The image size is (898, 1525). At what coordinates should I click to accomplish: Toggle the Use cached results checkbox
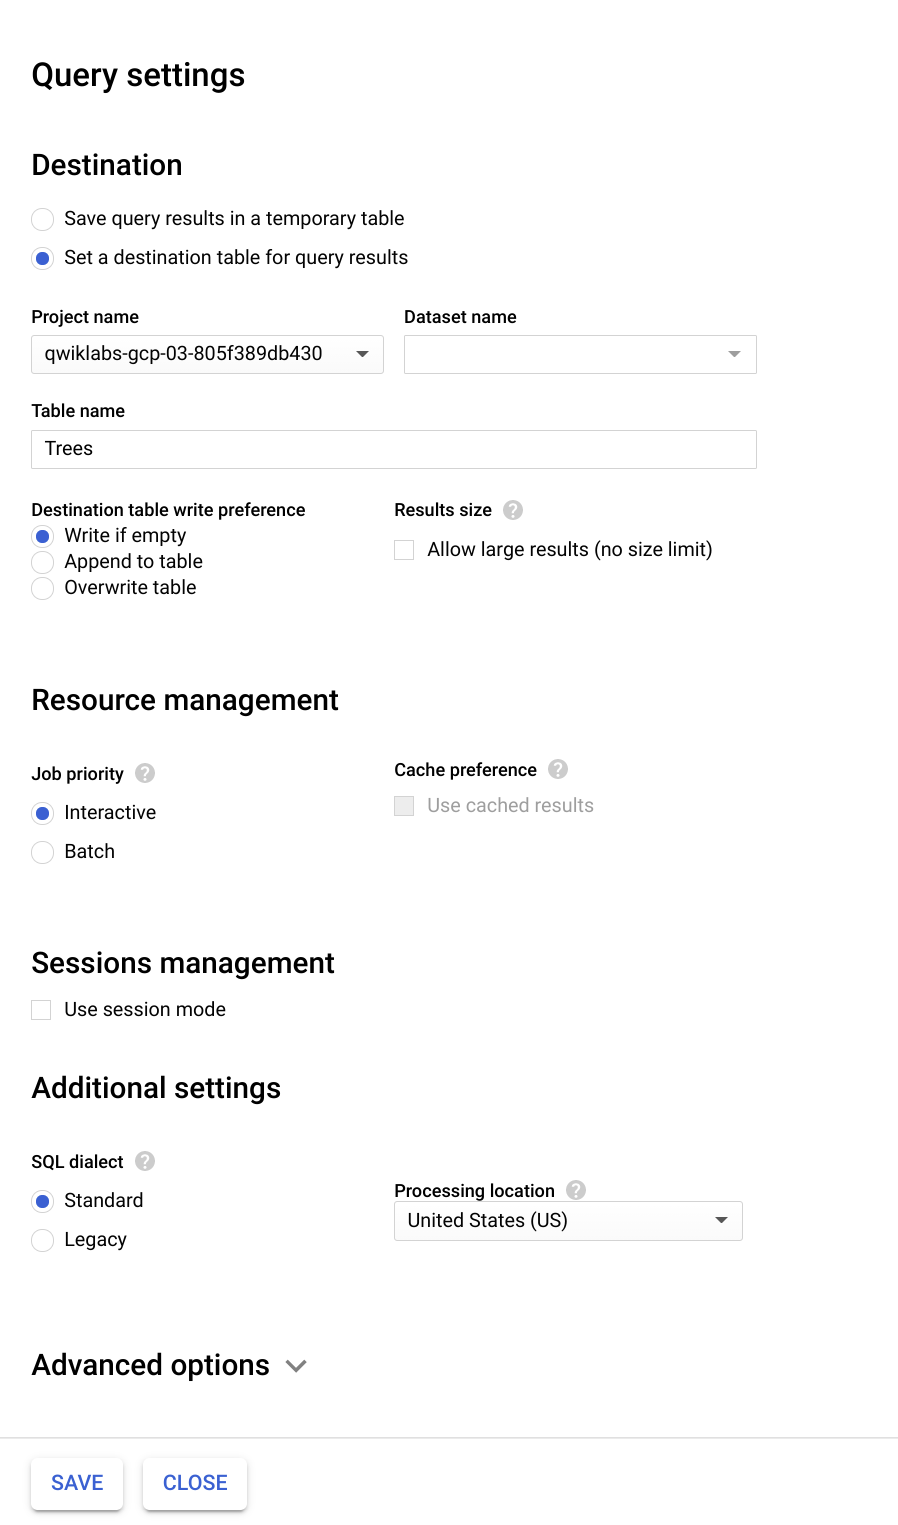pyautogui.click(x=403, y=805)
